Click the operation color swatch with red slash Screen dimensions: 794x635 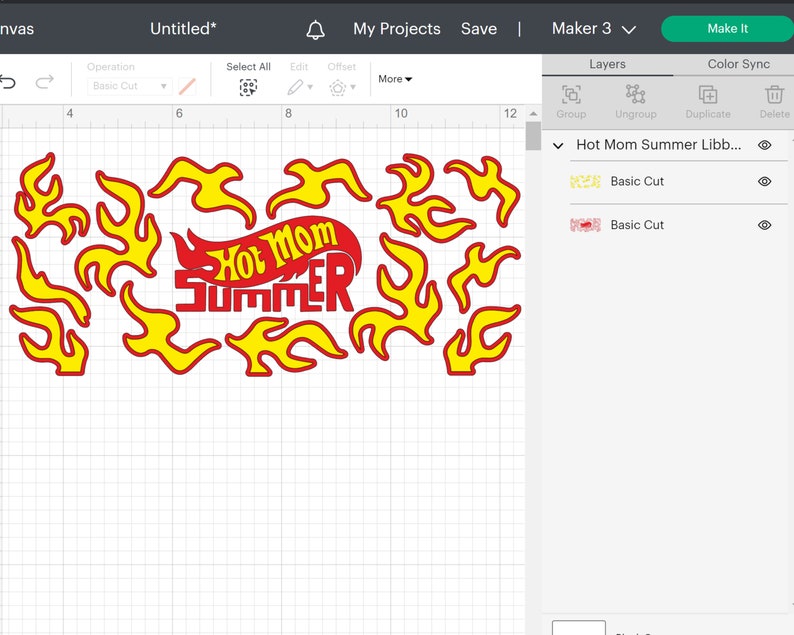coord(187,87)
